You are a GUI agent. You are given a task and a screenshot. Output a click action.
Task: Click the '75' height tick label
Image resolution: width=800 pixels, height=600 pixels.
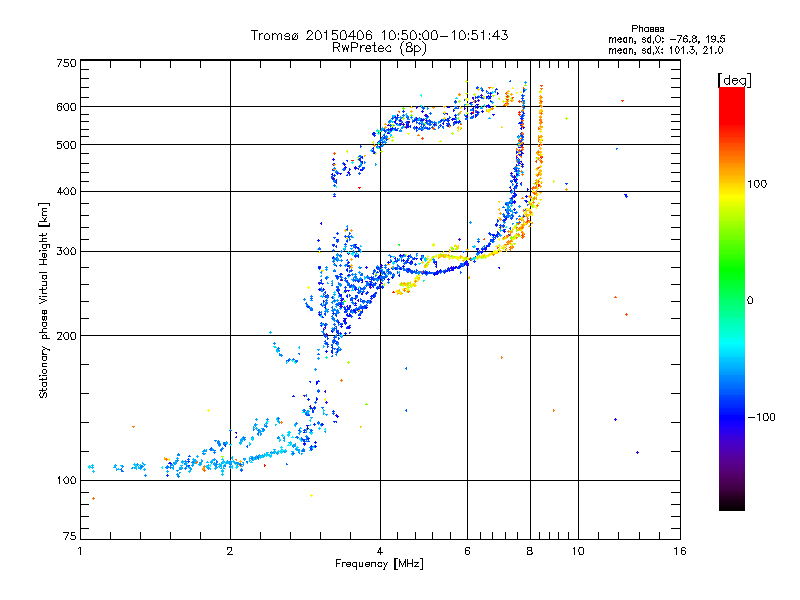[x=70, y=536]
